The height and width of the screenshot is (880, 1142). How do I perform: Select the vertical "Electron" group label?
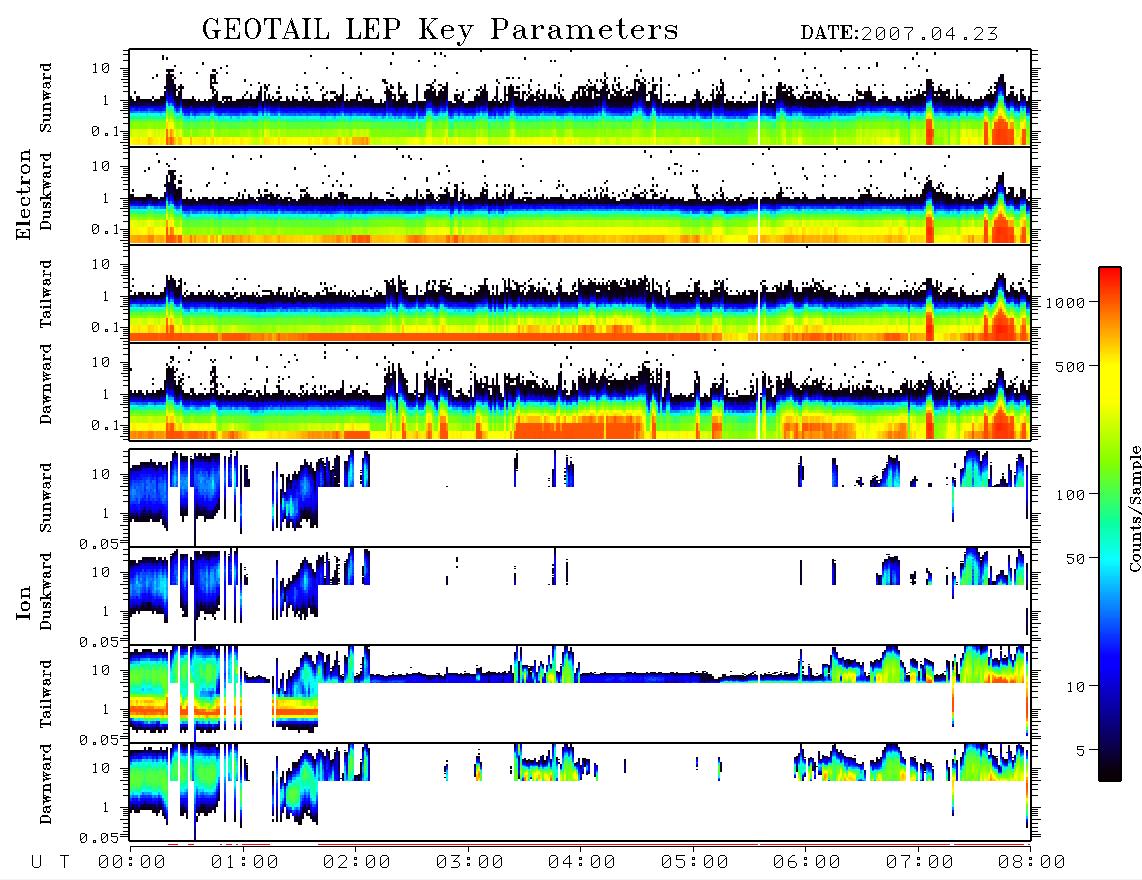click(x=23, y=194)
